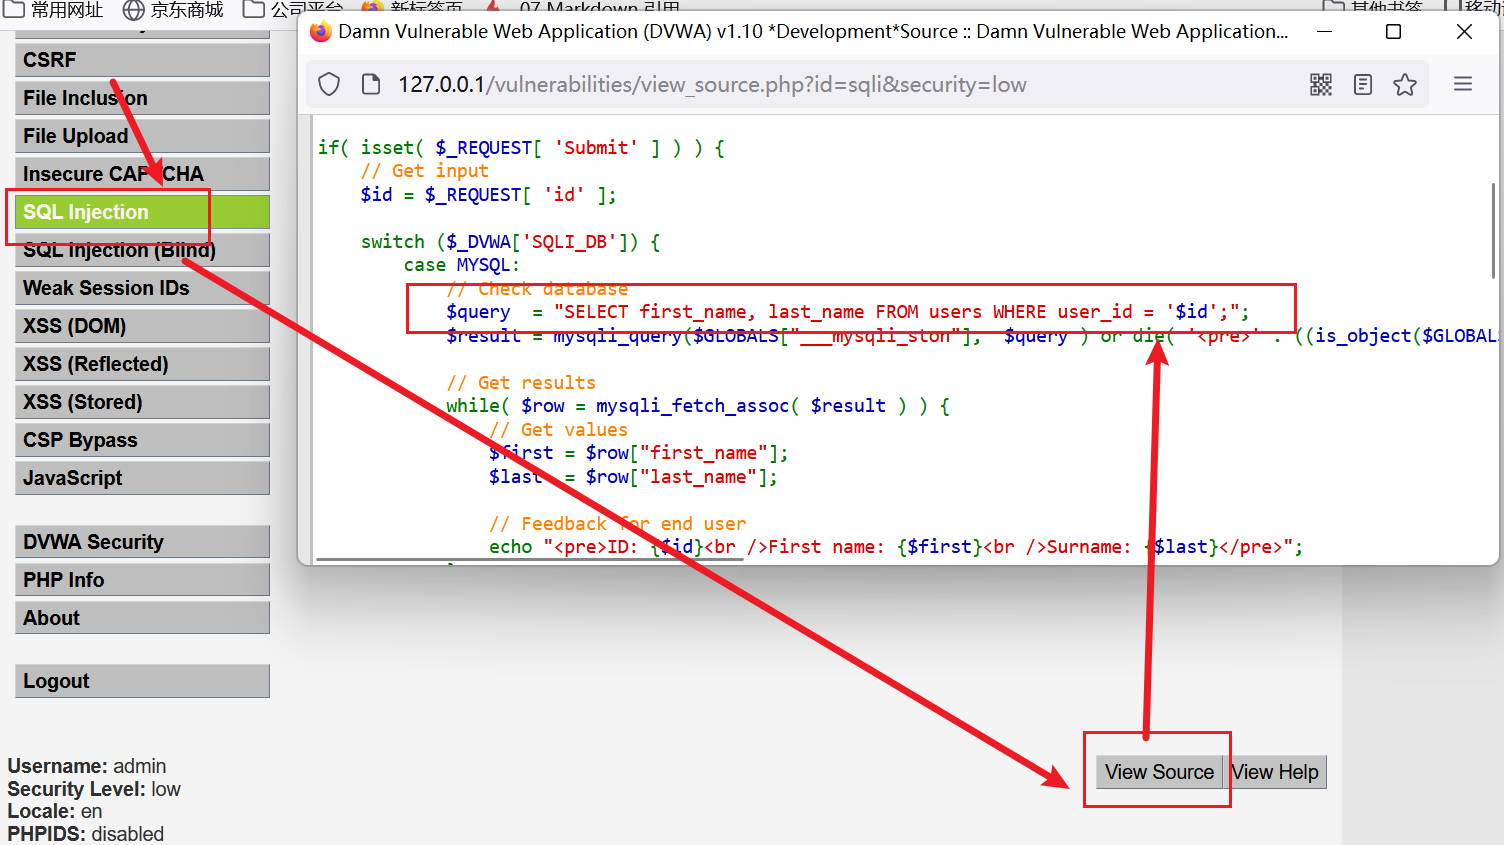The height and width of the screenshot is (845, 1504).
Task: Click the Logout button
Action: (x=142, y=681)
